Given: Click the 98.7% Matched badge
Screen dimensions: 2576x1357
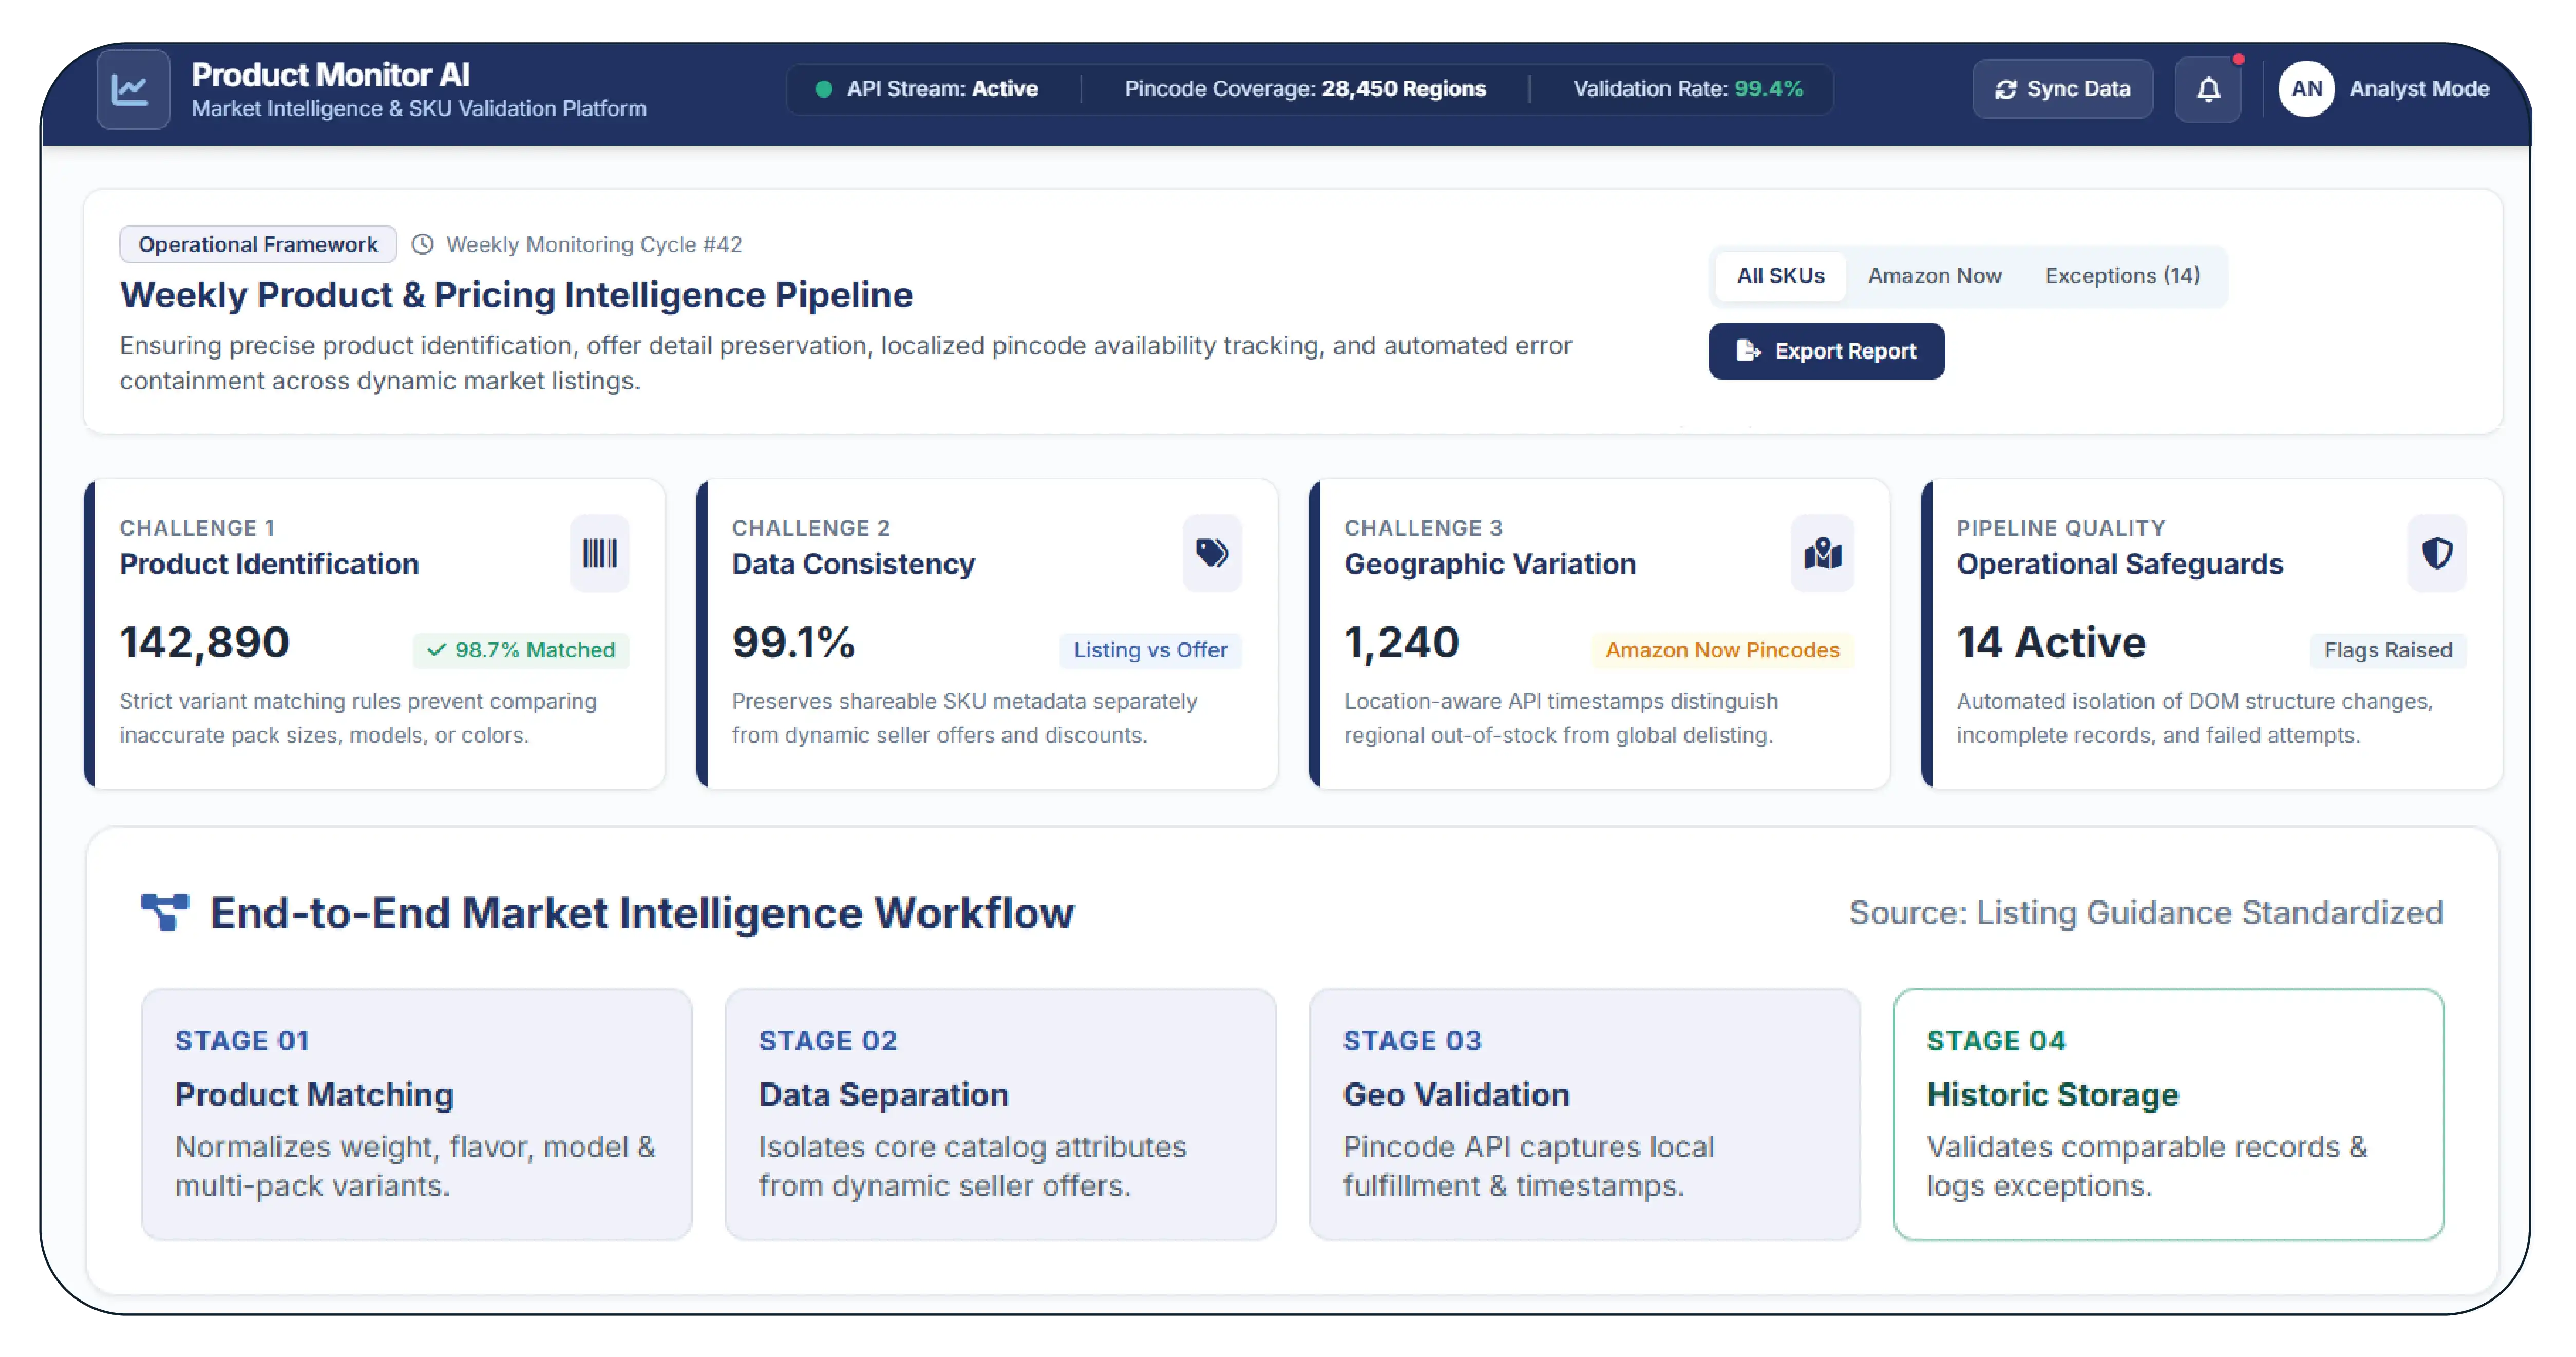Looking at the screenshot, I should pos(521,650).
